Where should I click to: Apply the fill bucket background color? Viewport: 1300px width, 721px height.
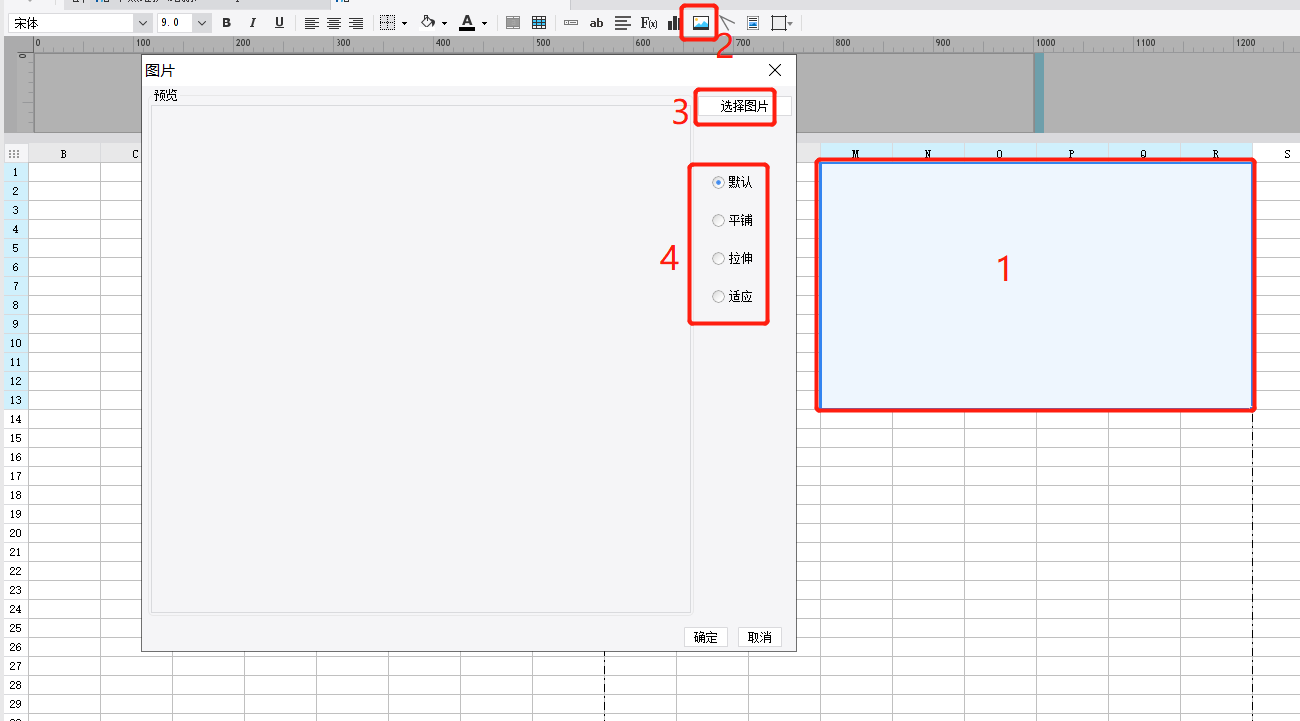tap(428, 23)
